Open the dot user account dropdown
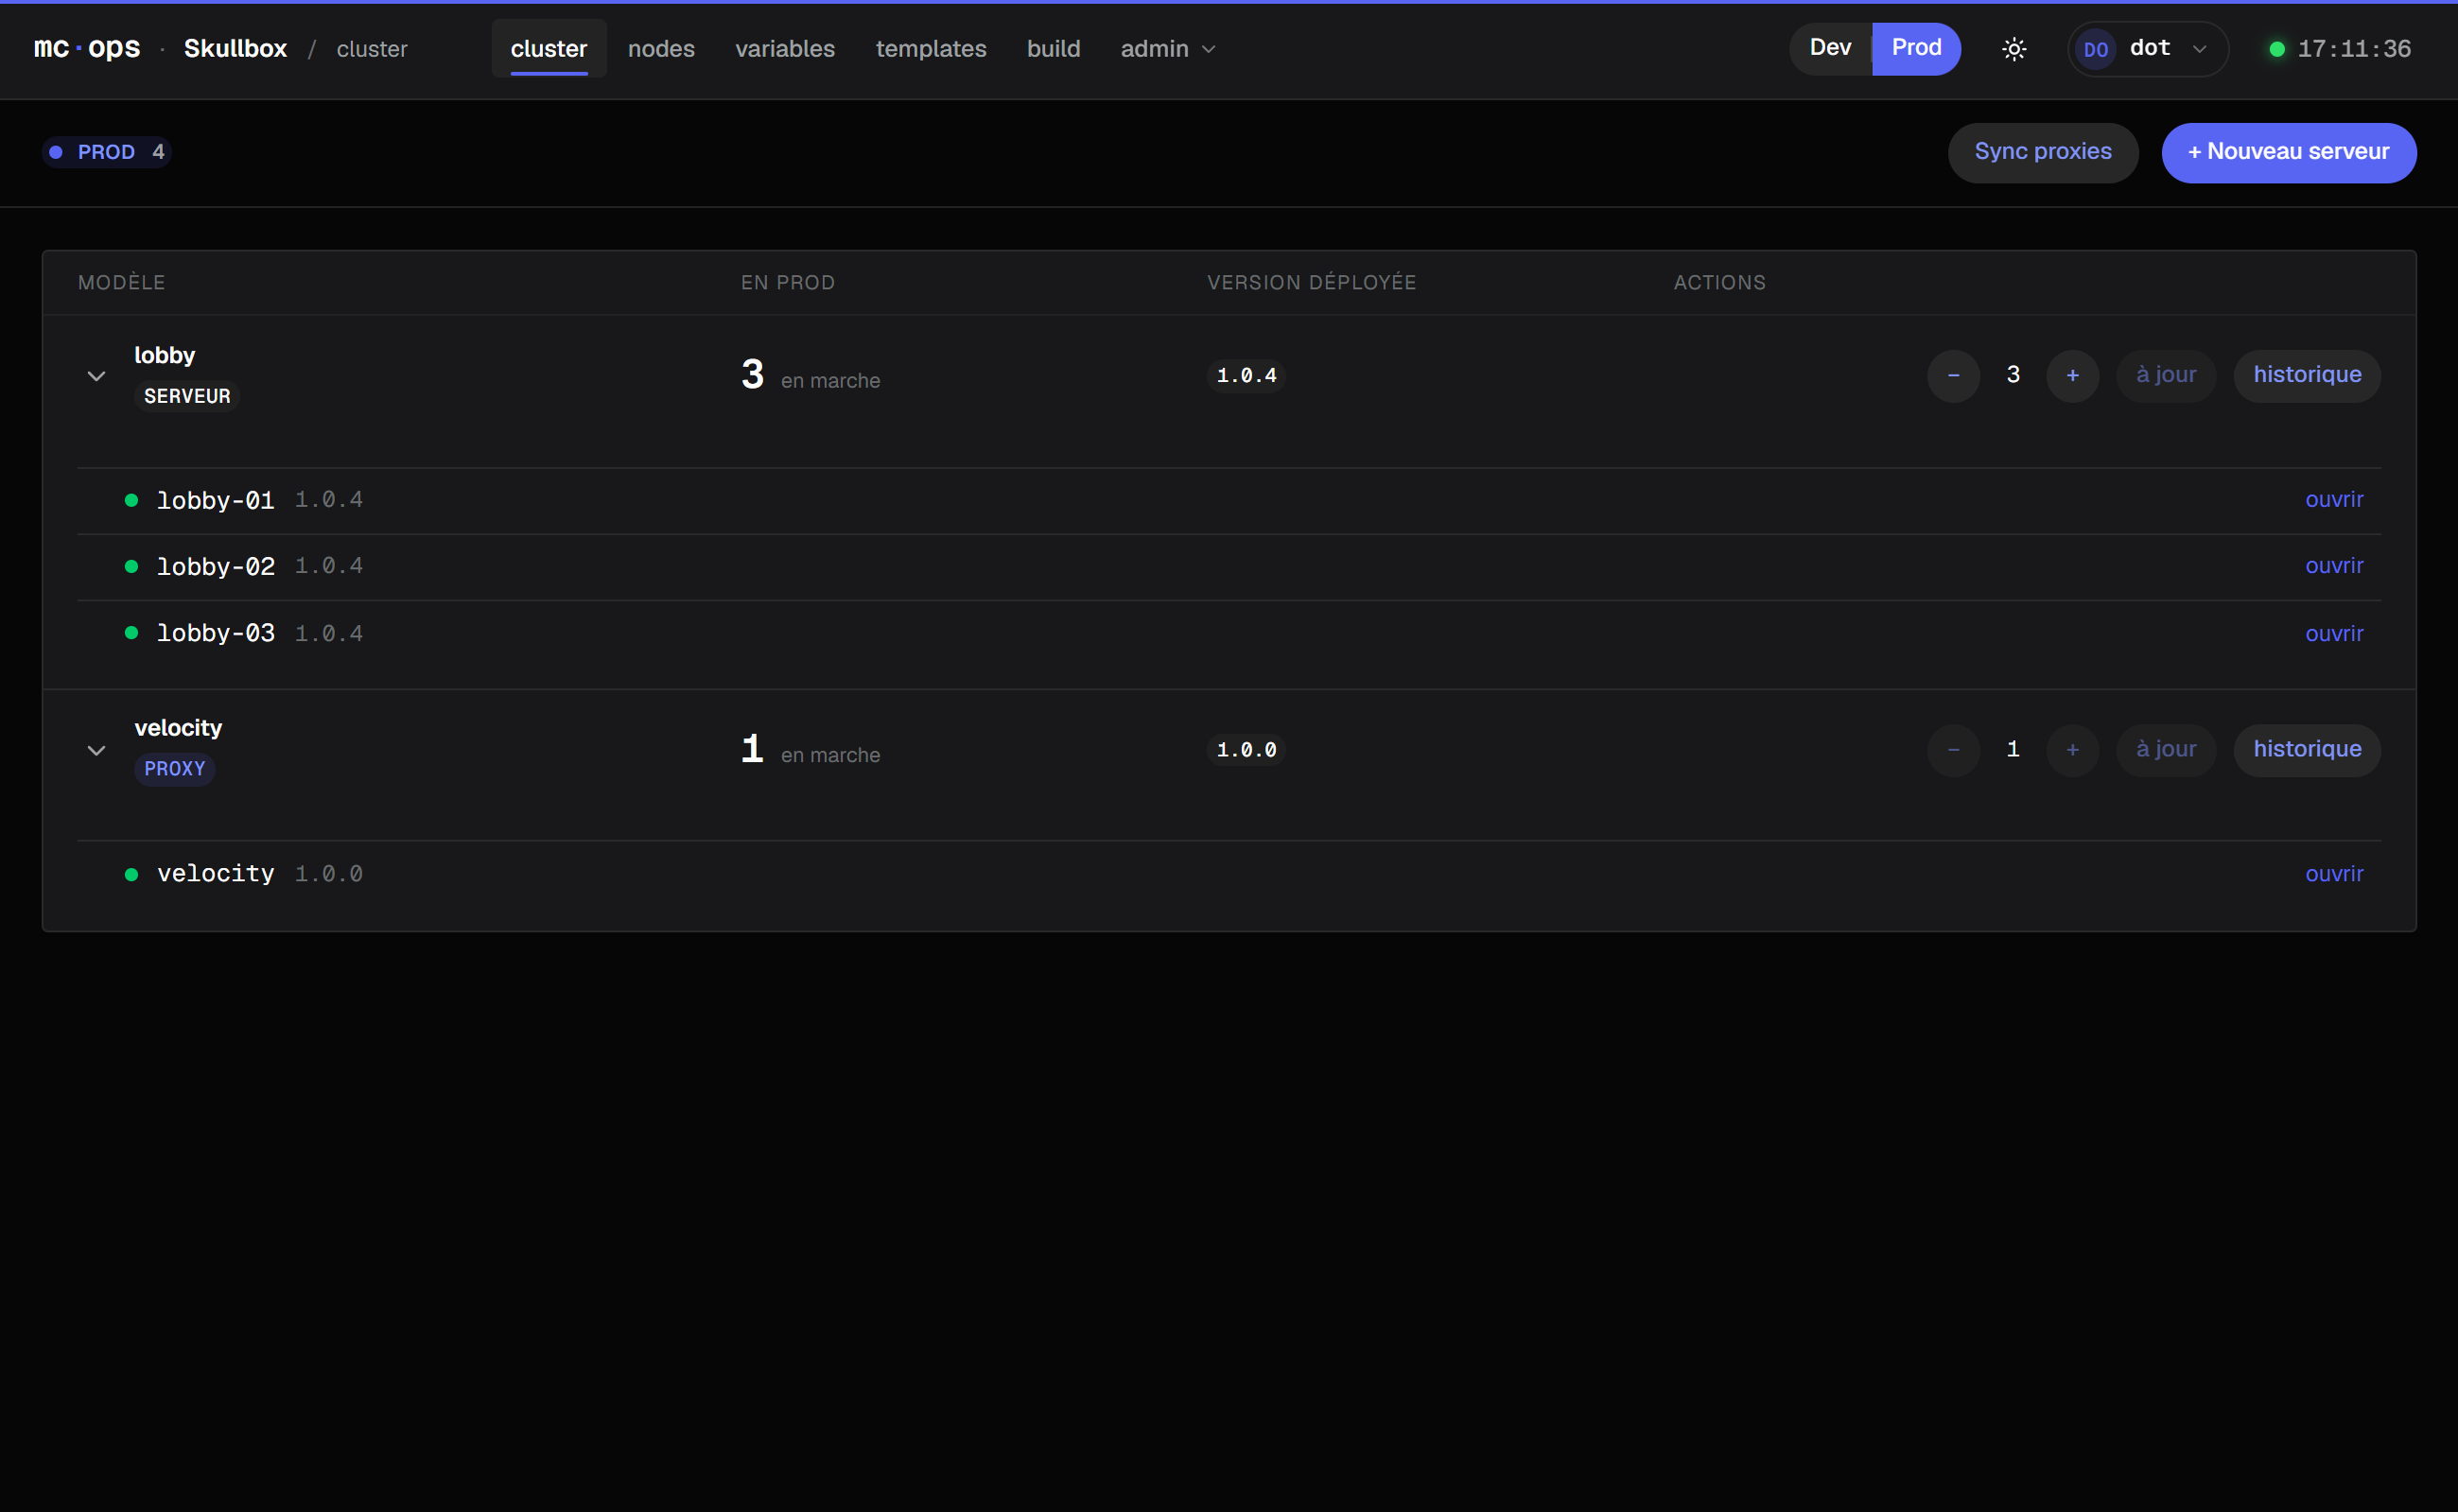Viewport: 2458px width, 1512px height. click(x=2148, y=49)
